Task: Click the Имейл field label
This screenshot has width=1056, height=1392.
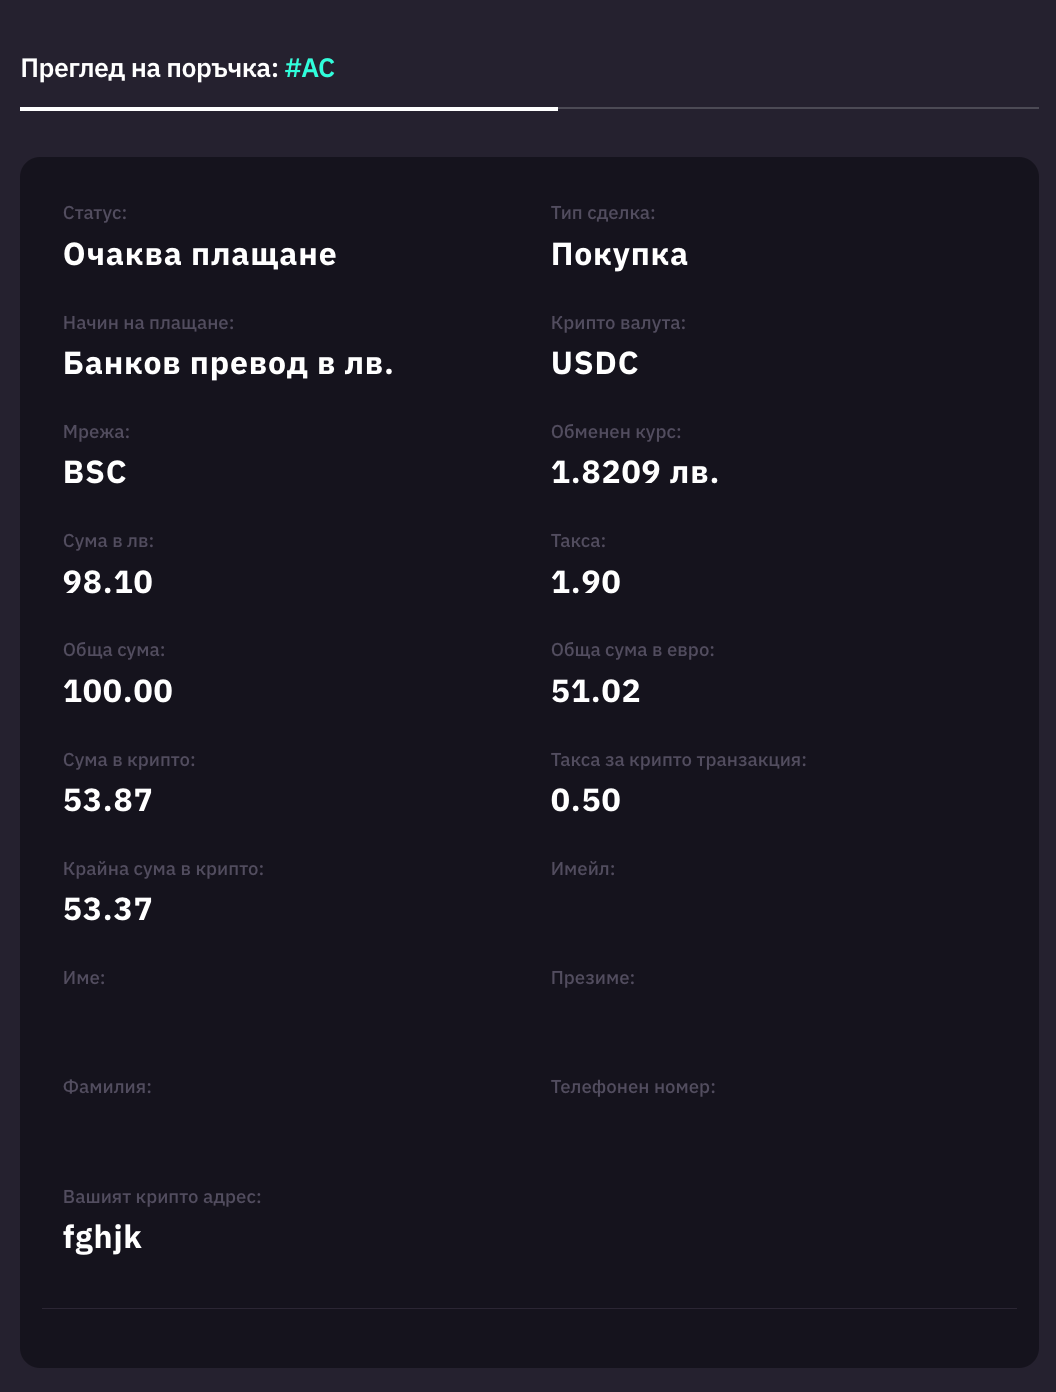Action: tap(583, 869)
